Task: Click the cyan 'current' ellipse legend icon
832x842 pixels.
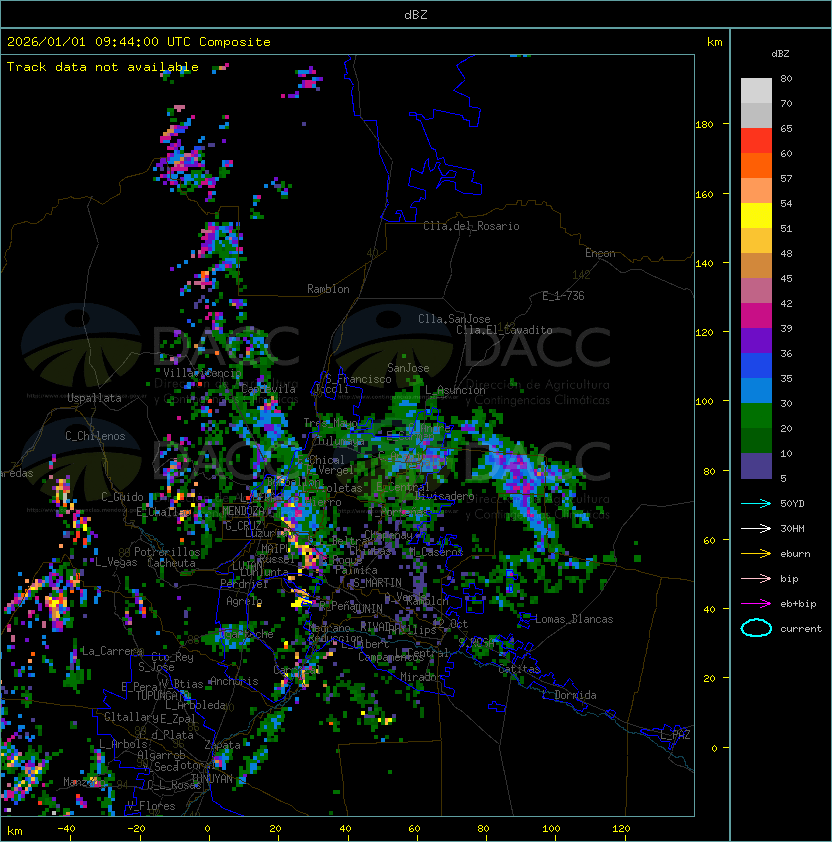Action: (756, 628)
